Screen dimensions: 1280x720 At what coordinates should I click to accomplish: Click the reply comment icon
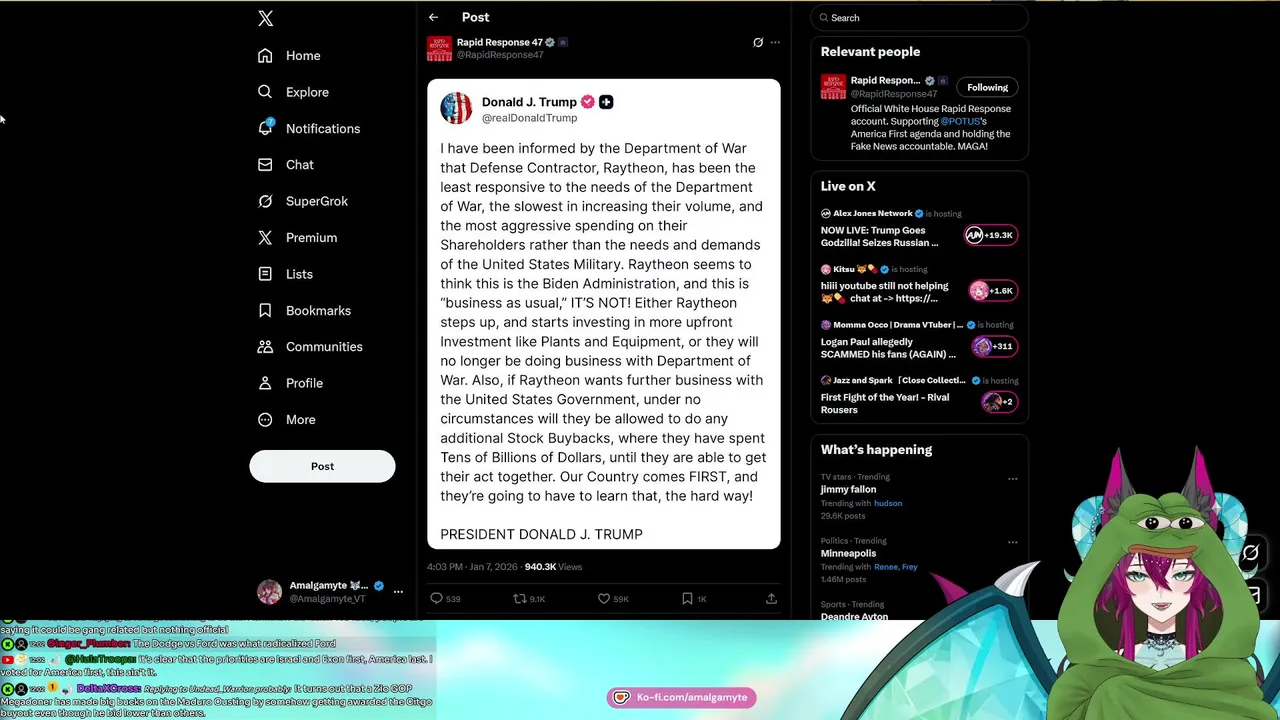436,598
